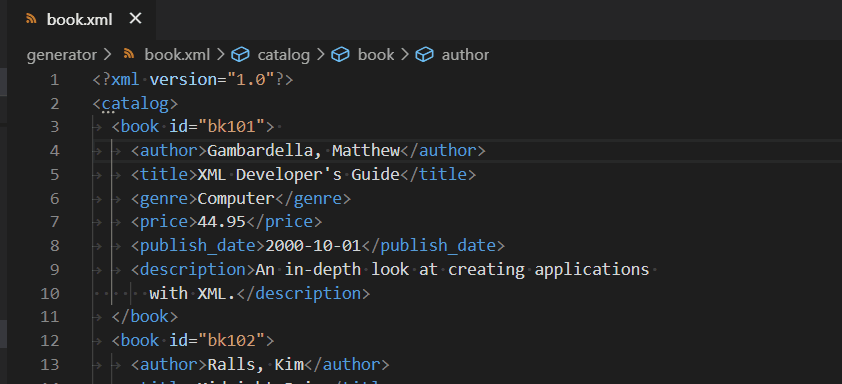Click author text Gambardella, Matthew
842x384 pixels.
point(303,151)
